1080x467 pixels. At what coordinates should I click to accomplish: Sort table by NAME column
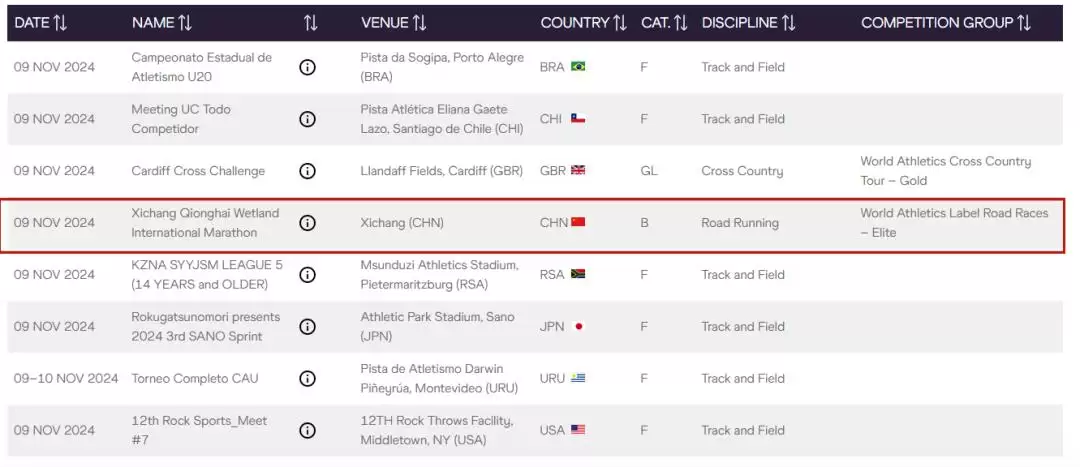162,23
